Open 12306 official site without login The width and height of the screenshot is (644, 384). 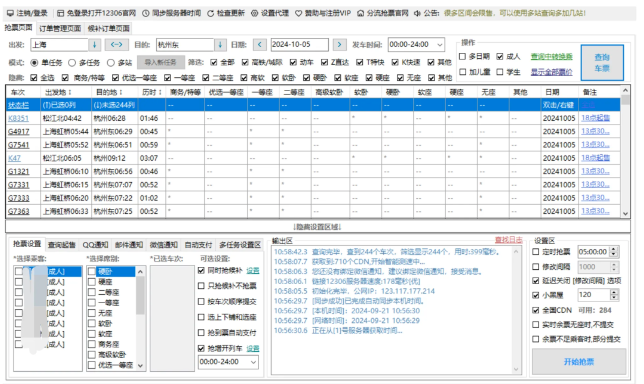coord(96,13)
